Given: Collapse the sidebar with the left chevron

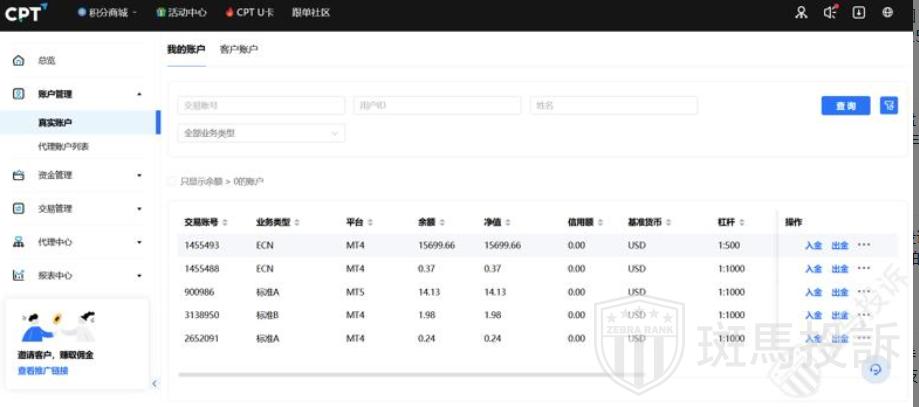Looking at the screenshot, I should pyautogui.click(x=154, y=383).
